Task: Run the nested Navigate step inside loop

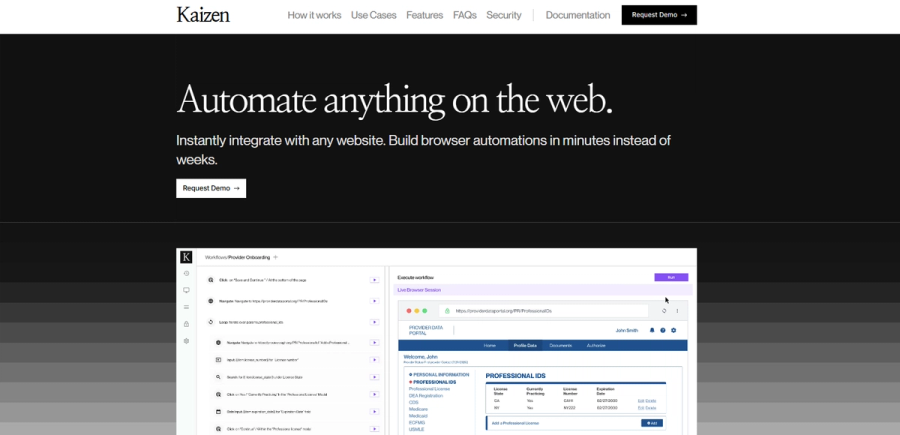Action: click(x=374, y=343)
